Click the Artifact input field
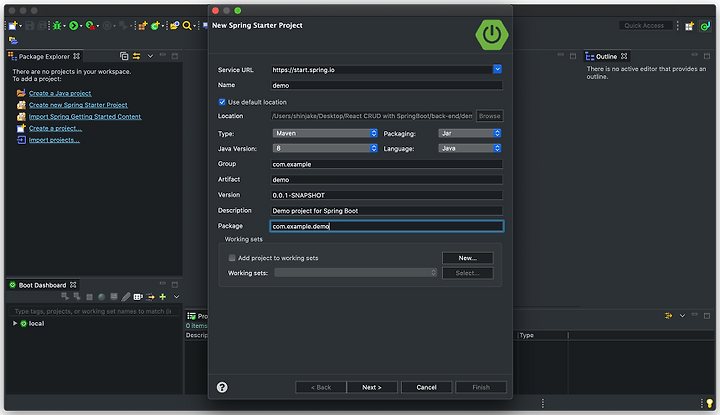Screen dimensions: 720x415 click(x=387, y=180)
